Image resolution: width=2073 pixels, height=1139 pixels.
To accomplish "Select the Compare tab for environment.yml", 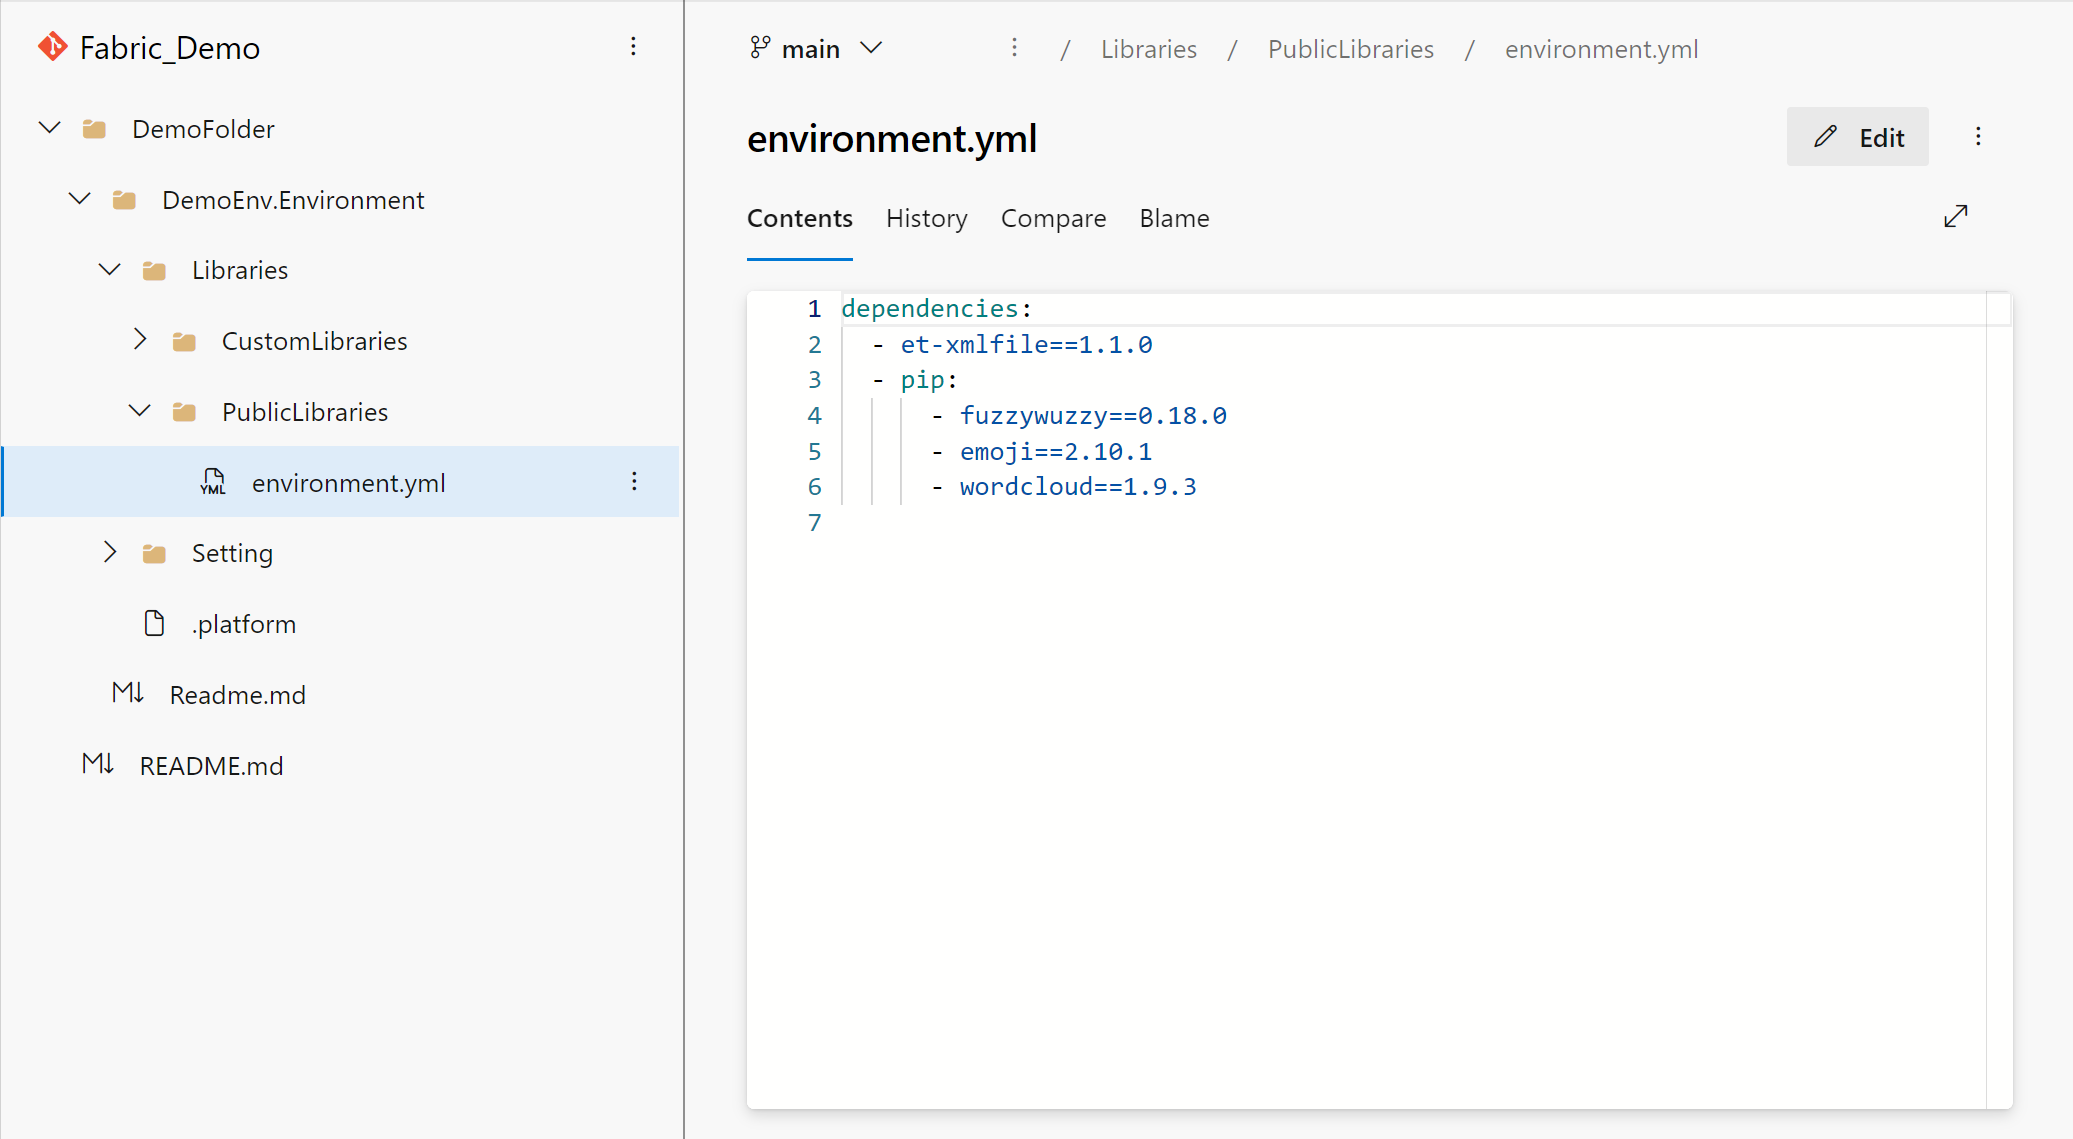I will click(x=1053, y=217).
